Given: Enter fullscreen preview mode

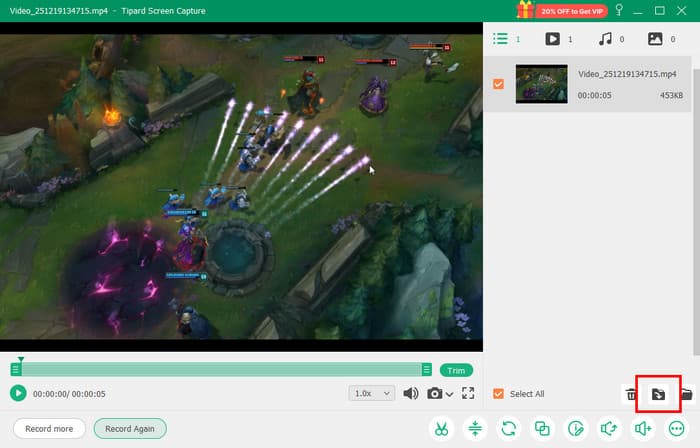Looking at the screenshot, I should pyautogui.click(x=468, y=393).
